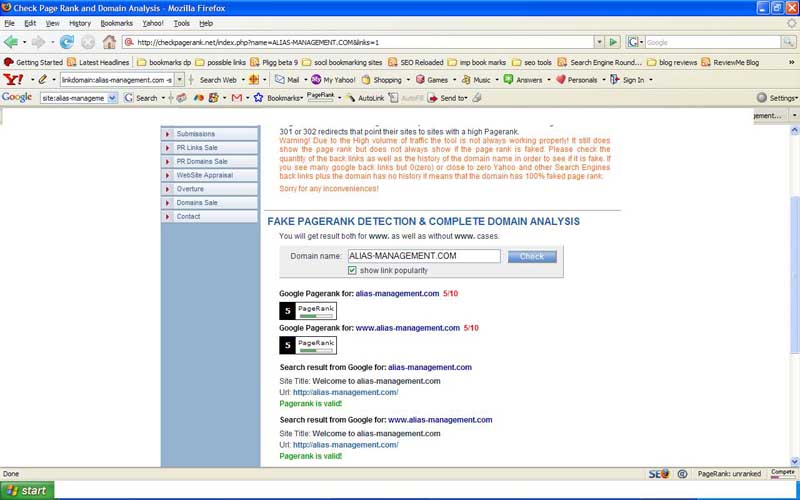Expand the bookmarks toolbar overflow chevron
The height and width of the screenshot is (500, 800).
tap(791, 62)
